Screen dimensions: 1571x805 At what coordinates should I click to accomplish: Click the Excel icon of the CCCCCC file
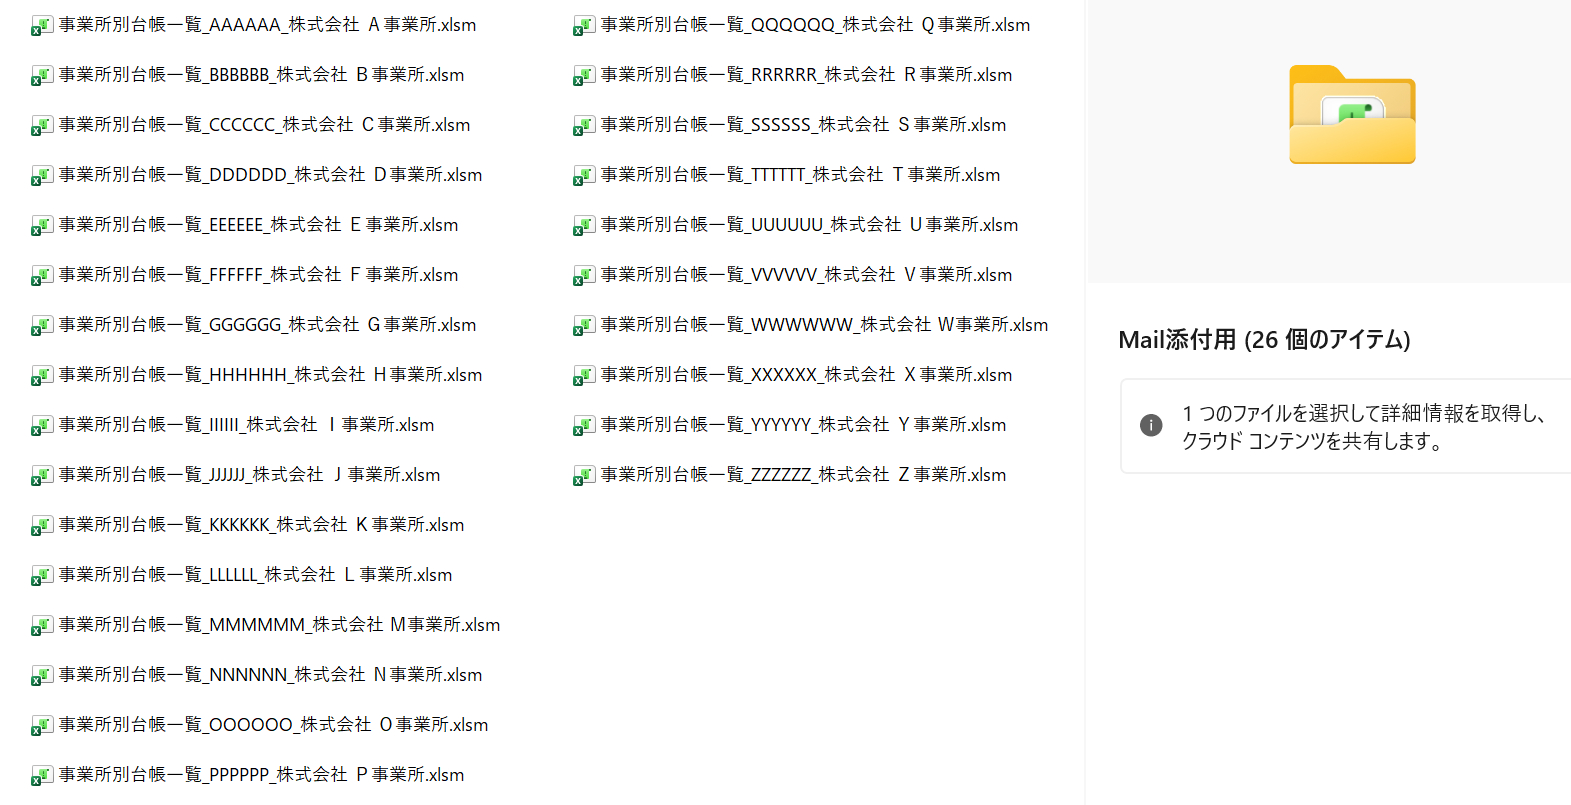pos(42,125)
